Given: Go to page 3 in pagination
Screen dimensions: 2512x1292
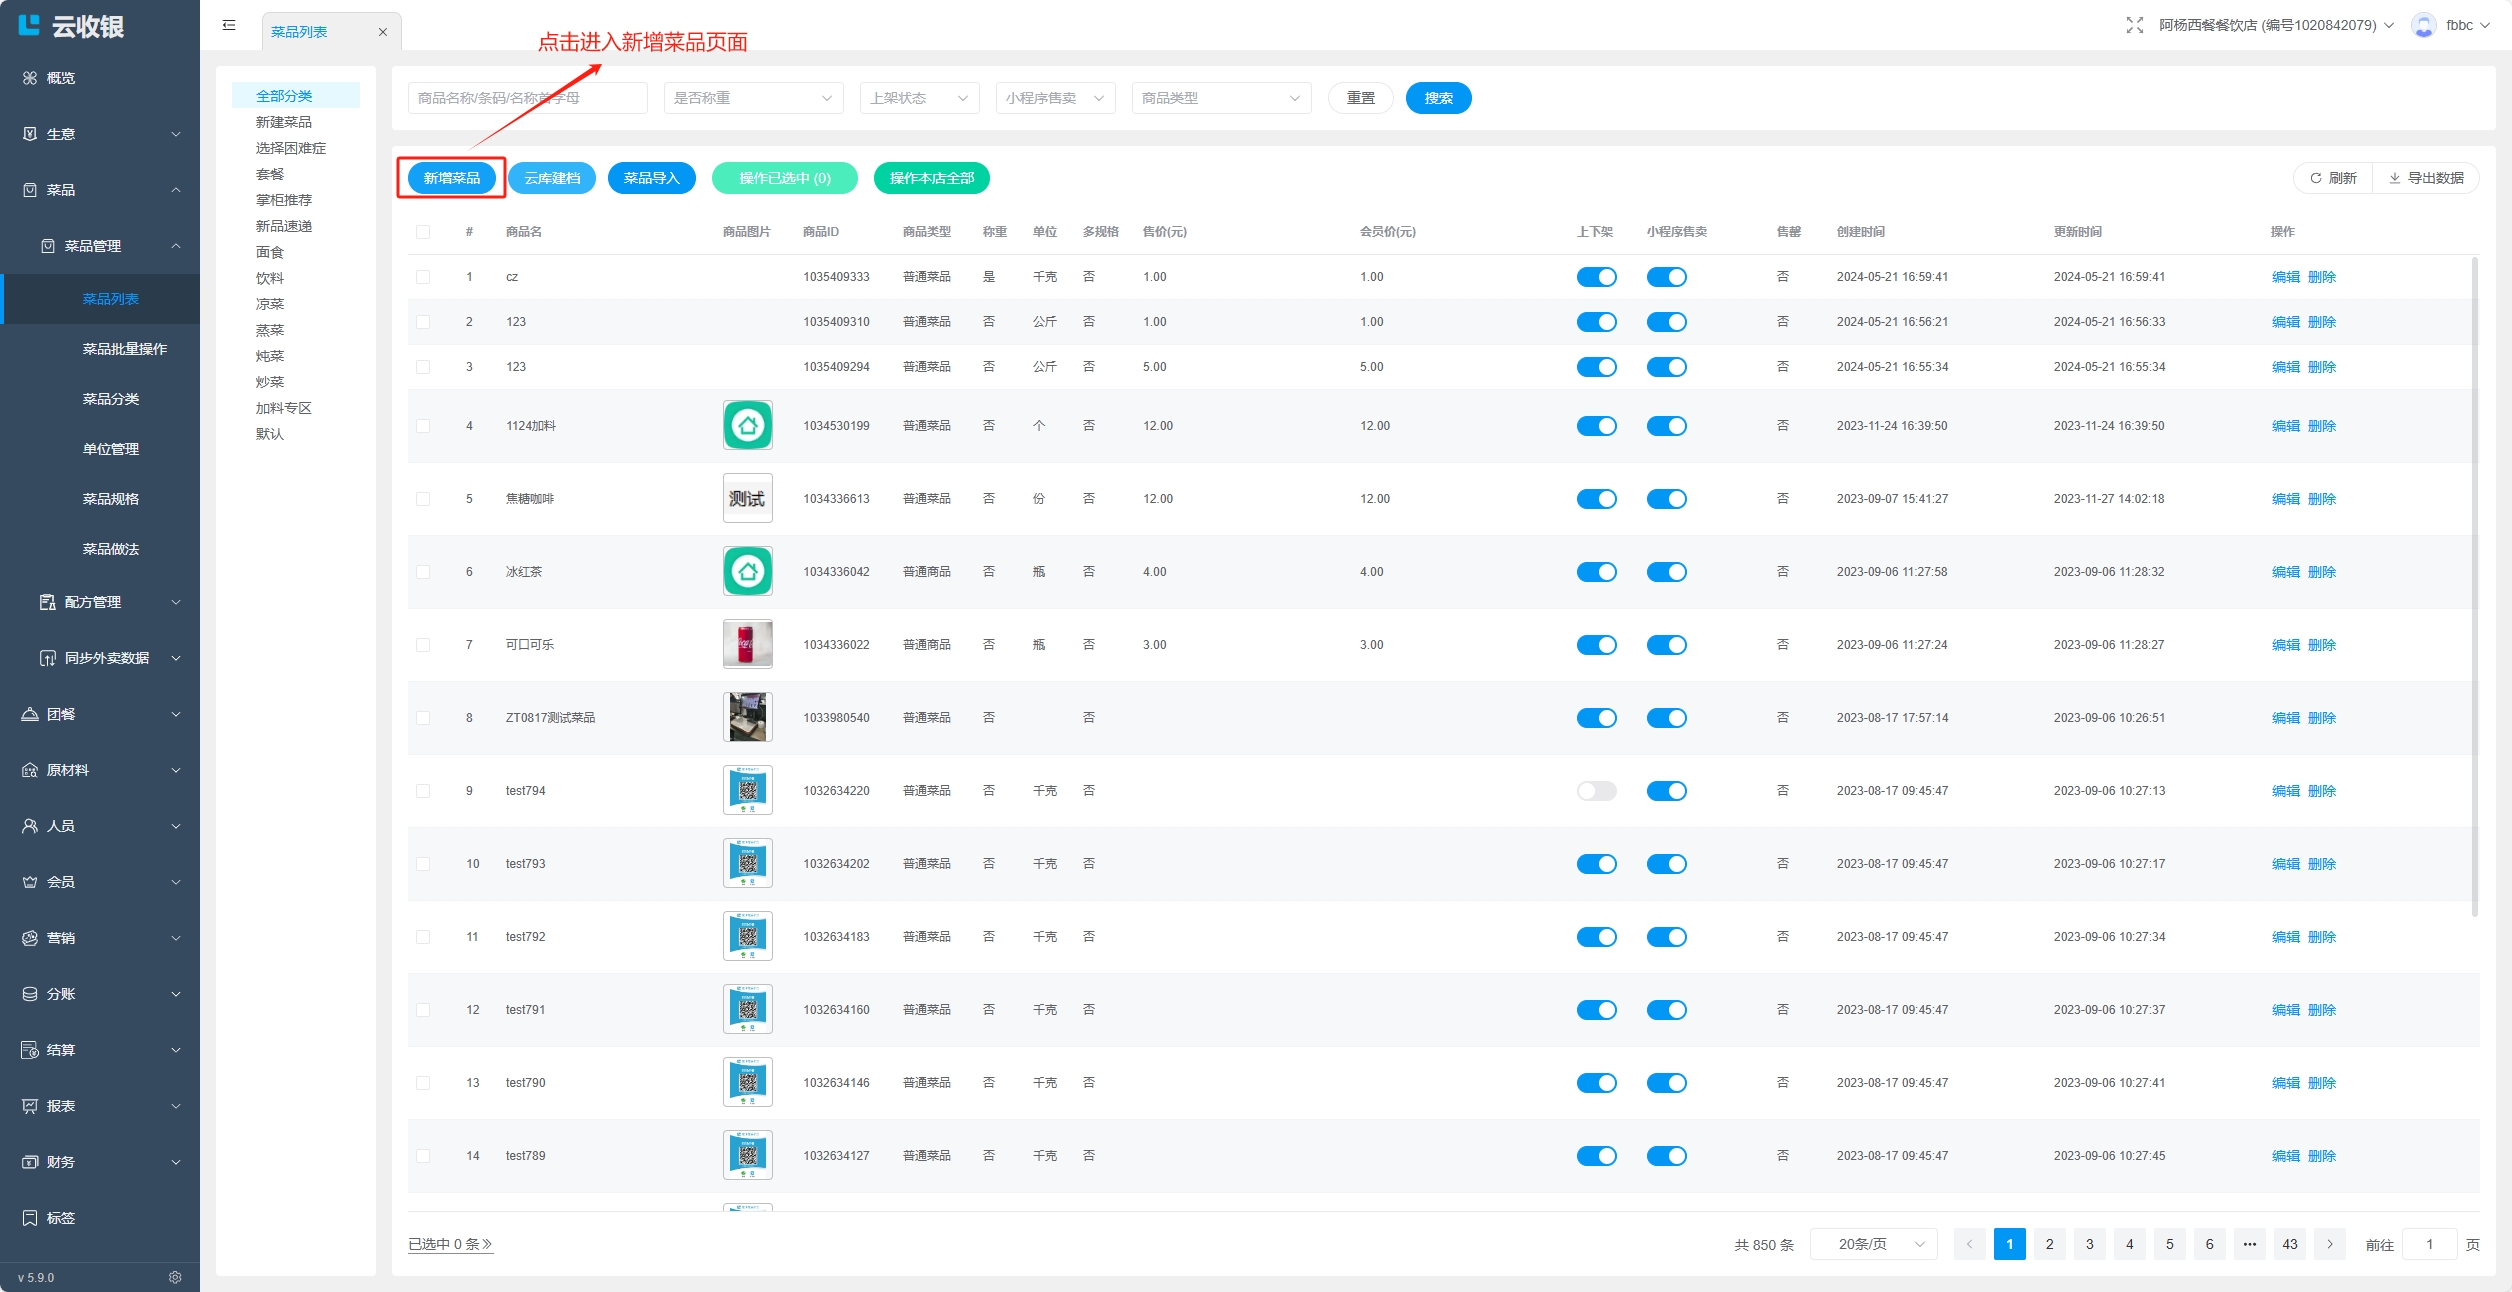Looking at the screenshot, I should pos(2089,1244).
